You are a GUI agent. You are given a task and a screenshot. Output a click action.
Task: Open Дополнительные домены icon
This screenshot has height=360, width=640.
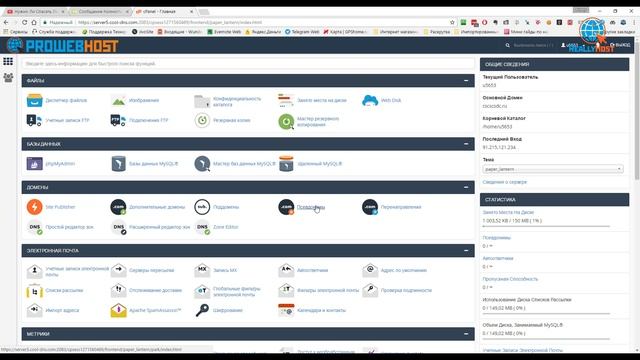click(x=118, y=207)
